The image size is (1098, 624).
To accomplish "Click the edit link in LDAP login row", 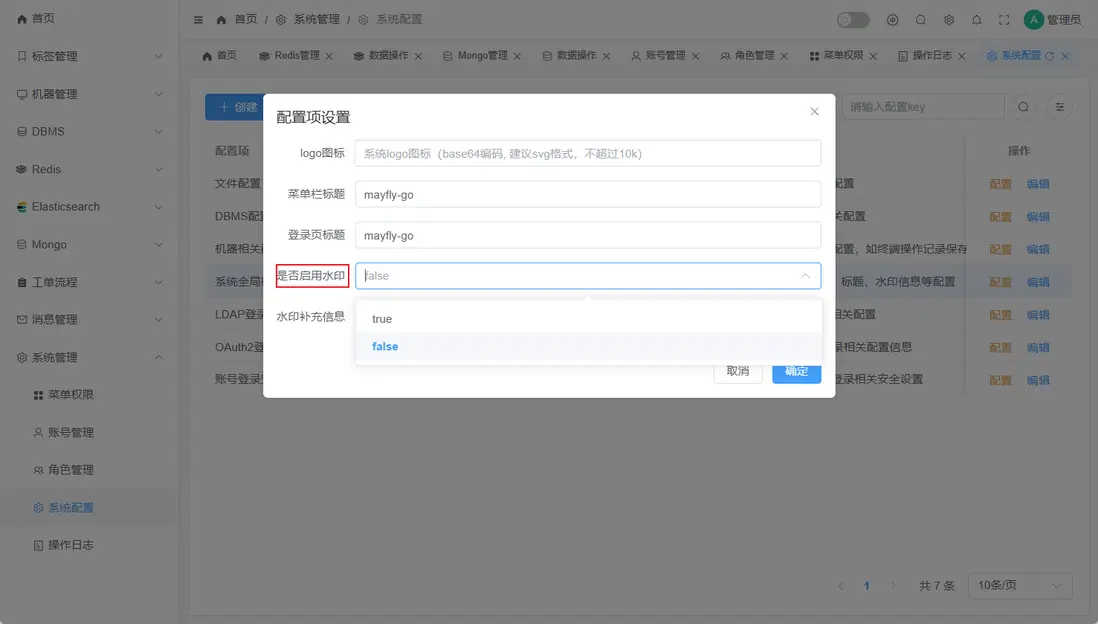I will [x=1038, y=315].
